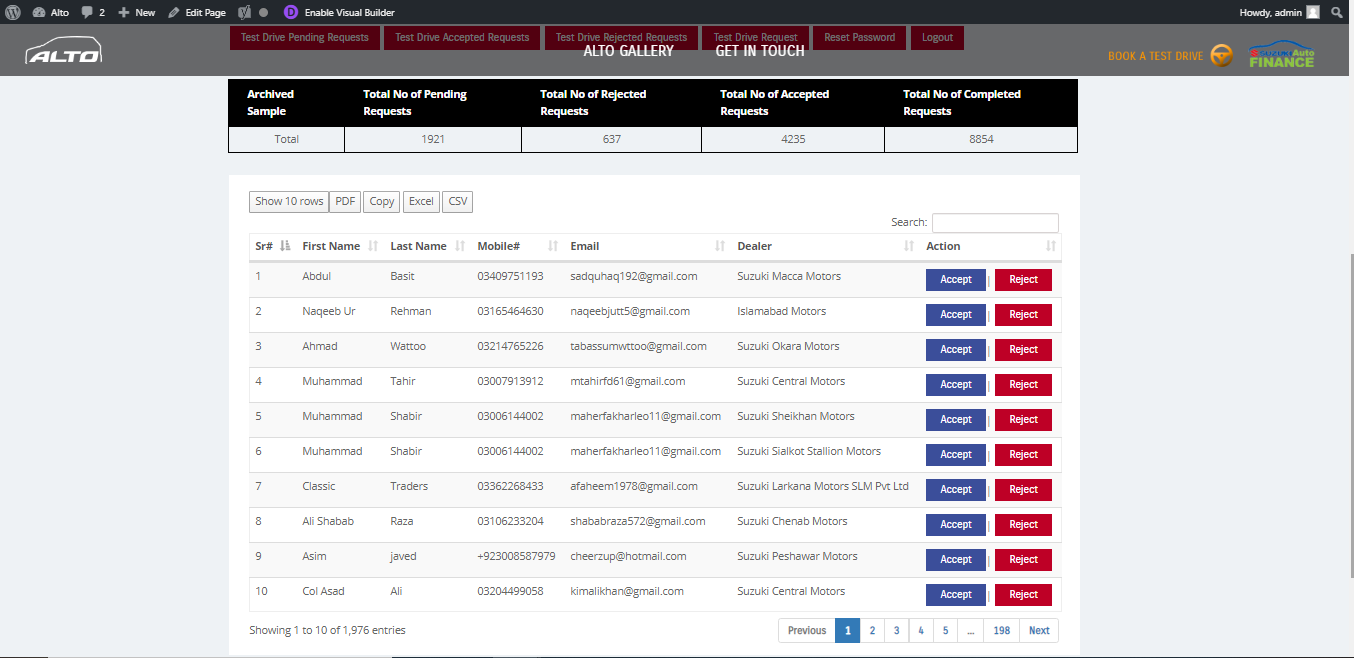Open Test Drive Pending Requests tab
Image resolution: width=1354 pixels, height=658 pixels.
(305, 38)
